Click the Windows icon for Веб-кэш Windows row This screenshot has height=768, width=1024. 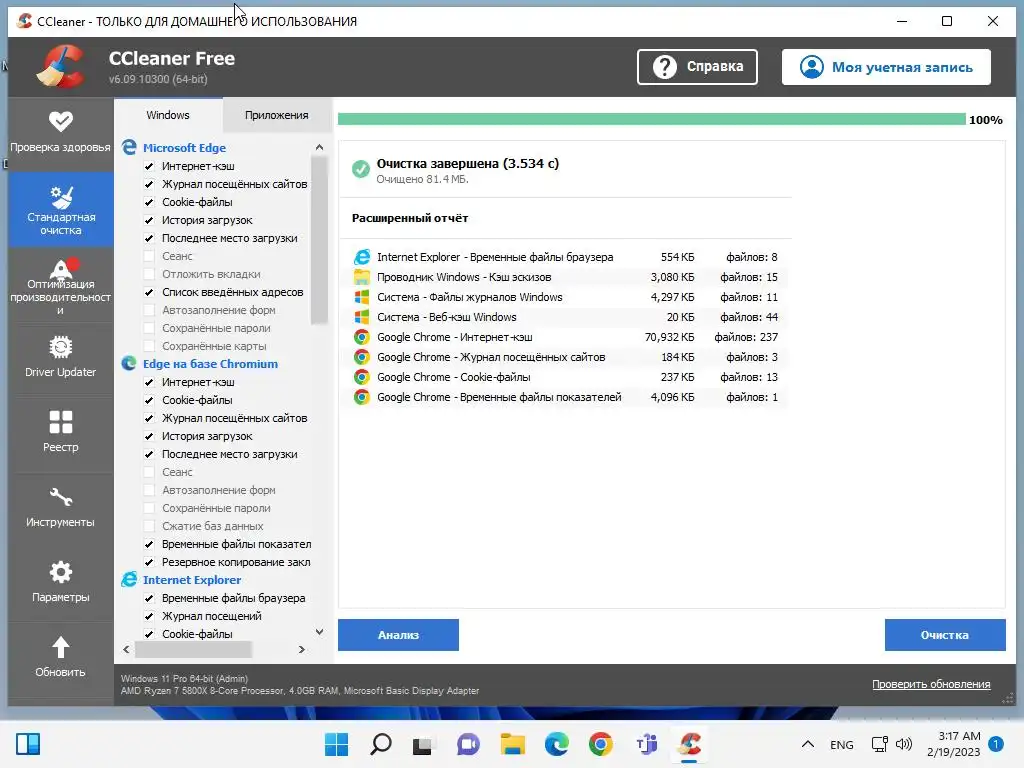pyautogui.click(x=362, y=317)
